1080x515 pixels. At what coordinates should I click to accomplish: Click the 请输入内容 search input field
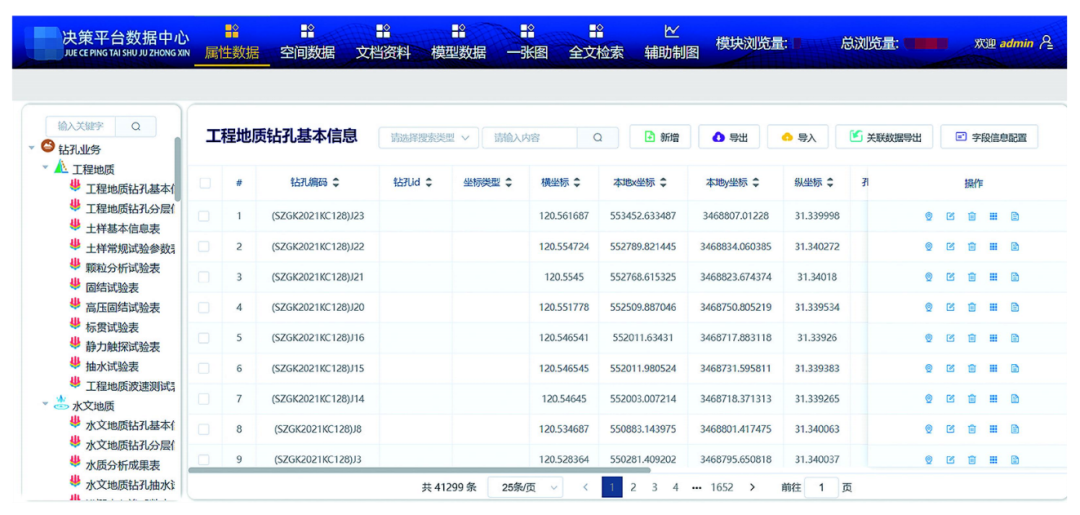529,138
